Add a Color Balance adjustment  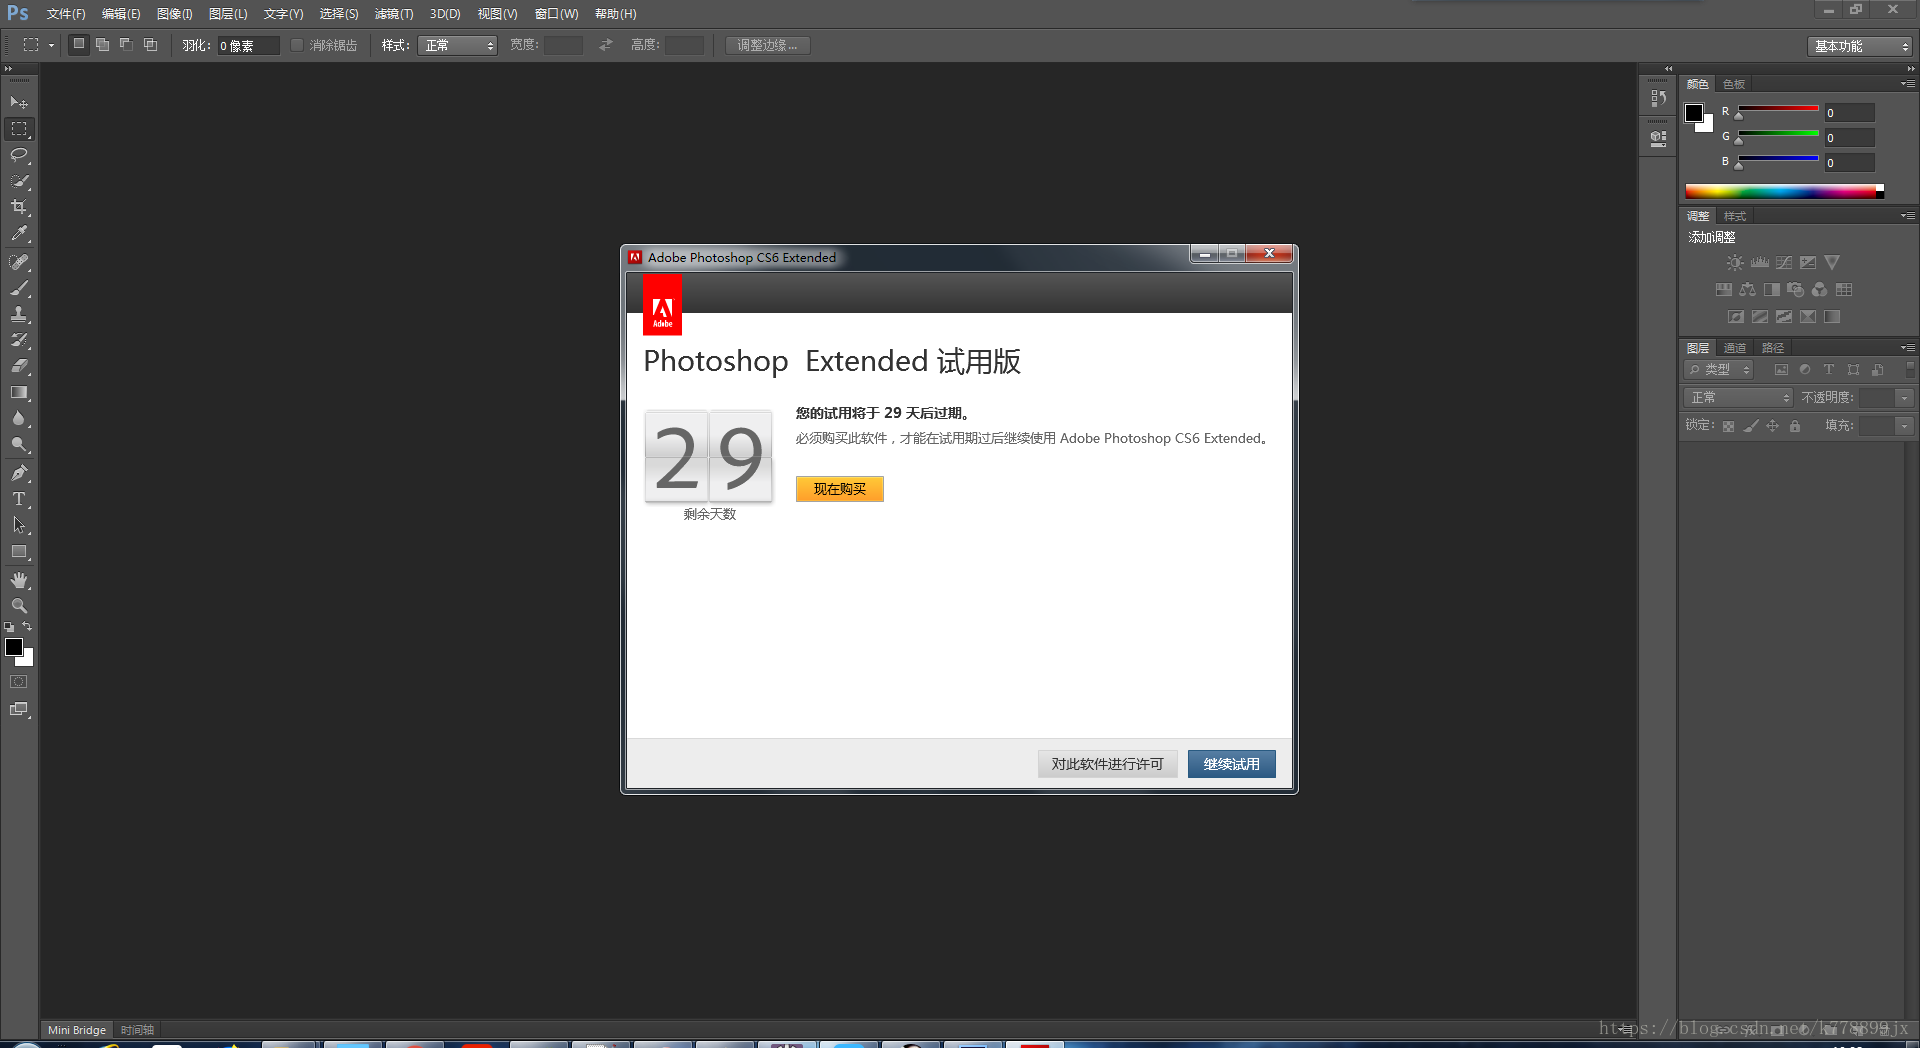pyautogui.click(x=1747, y=290)
